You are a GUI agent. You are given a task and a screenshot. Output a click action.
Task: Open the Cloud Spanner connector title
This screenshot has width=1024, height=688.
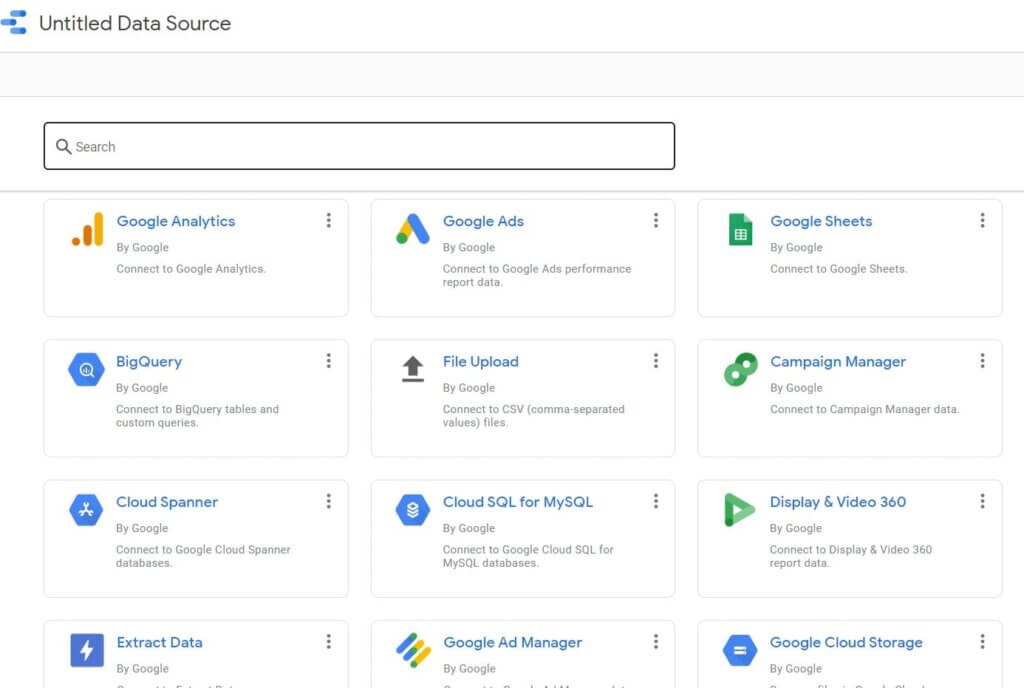[x=167, y=502]
